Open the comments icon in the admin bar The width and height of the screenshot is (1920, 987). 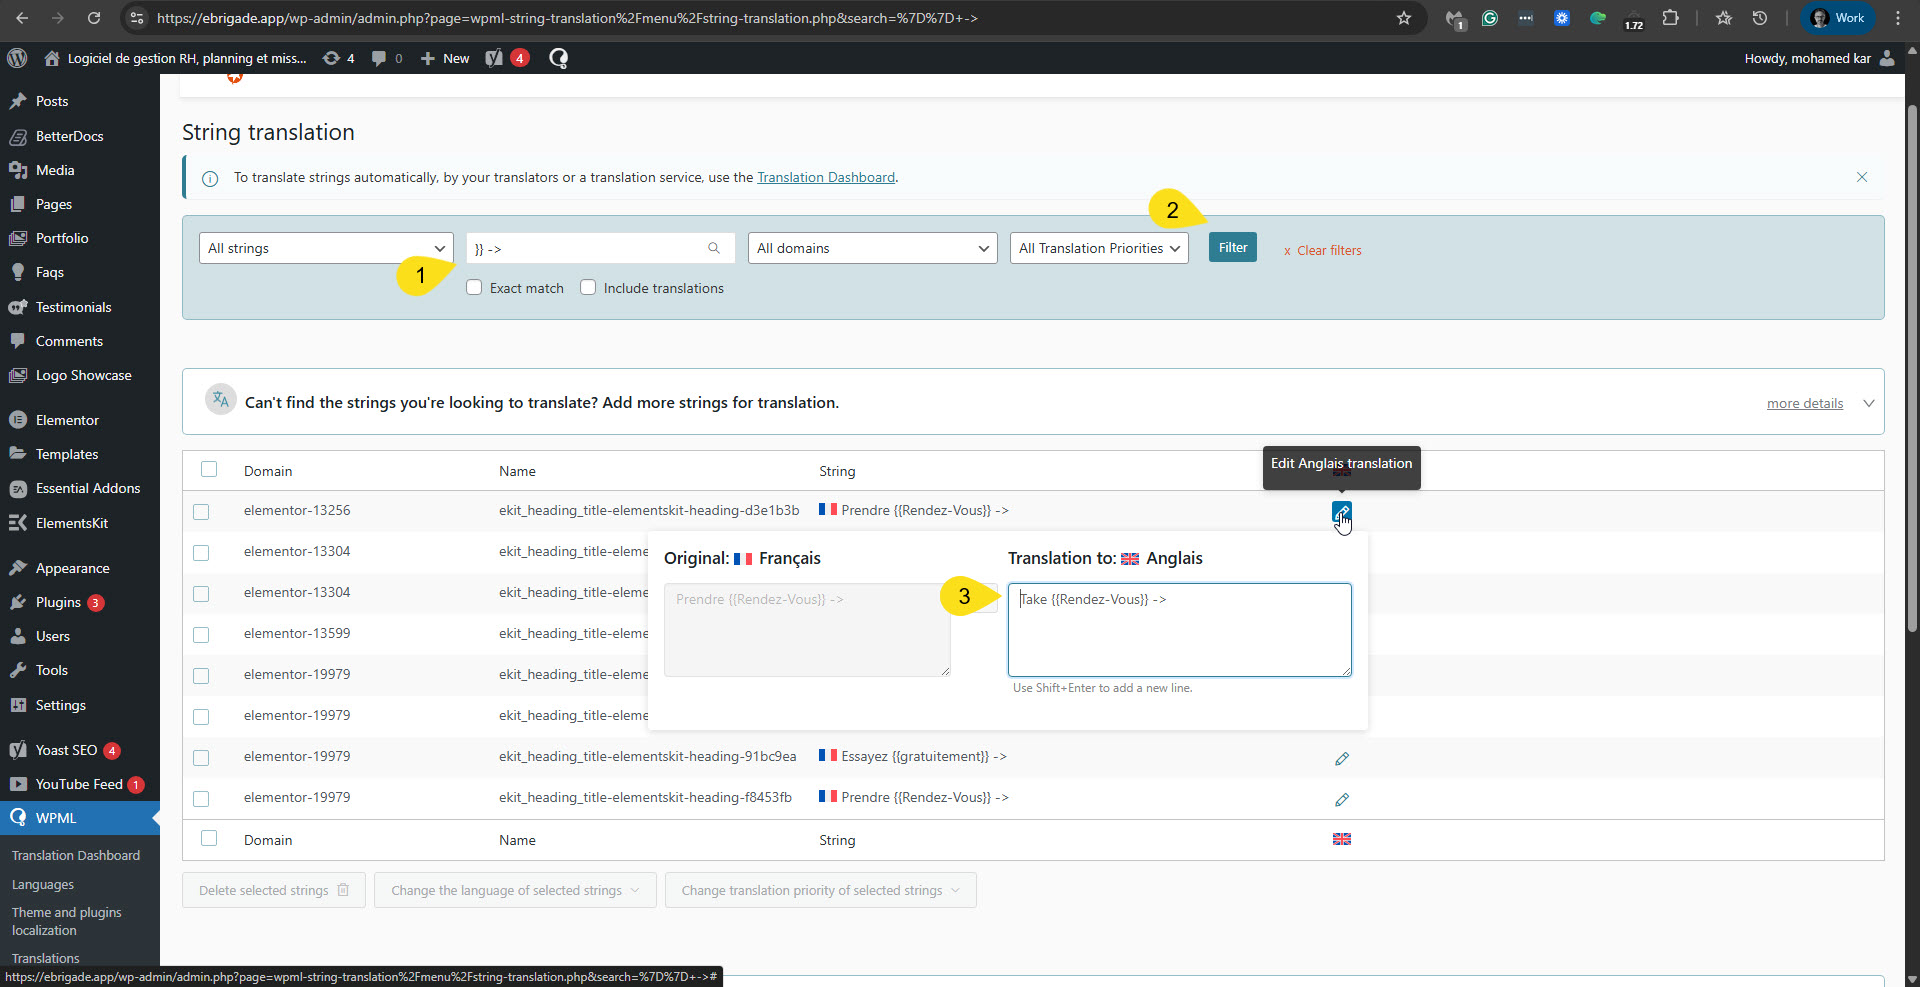pyautogui.click(x=379, y=58)
